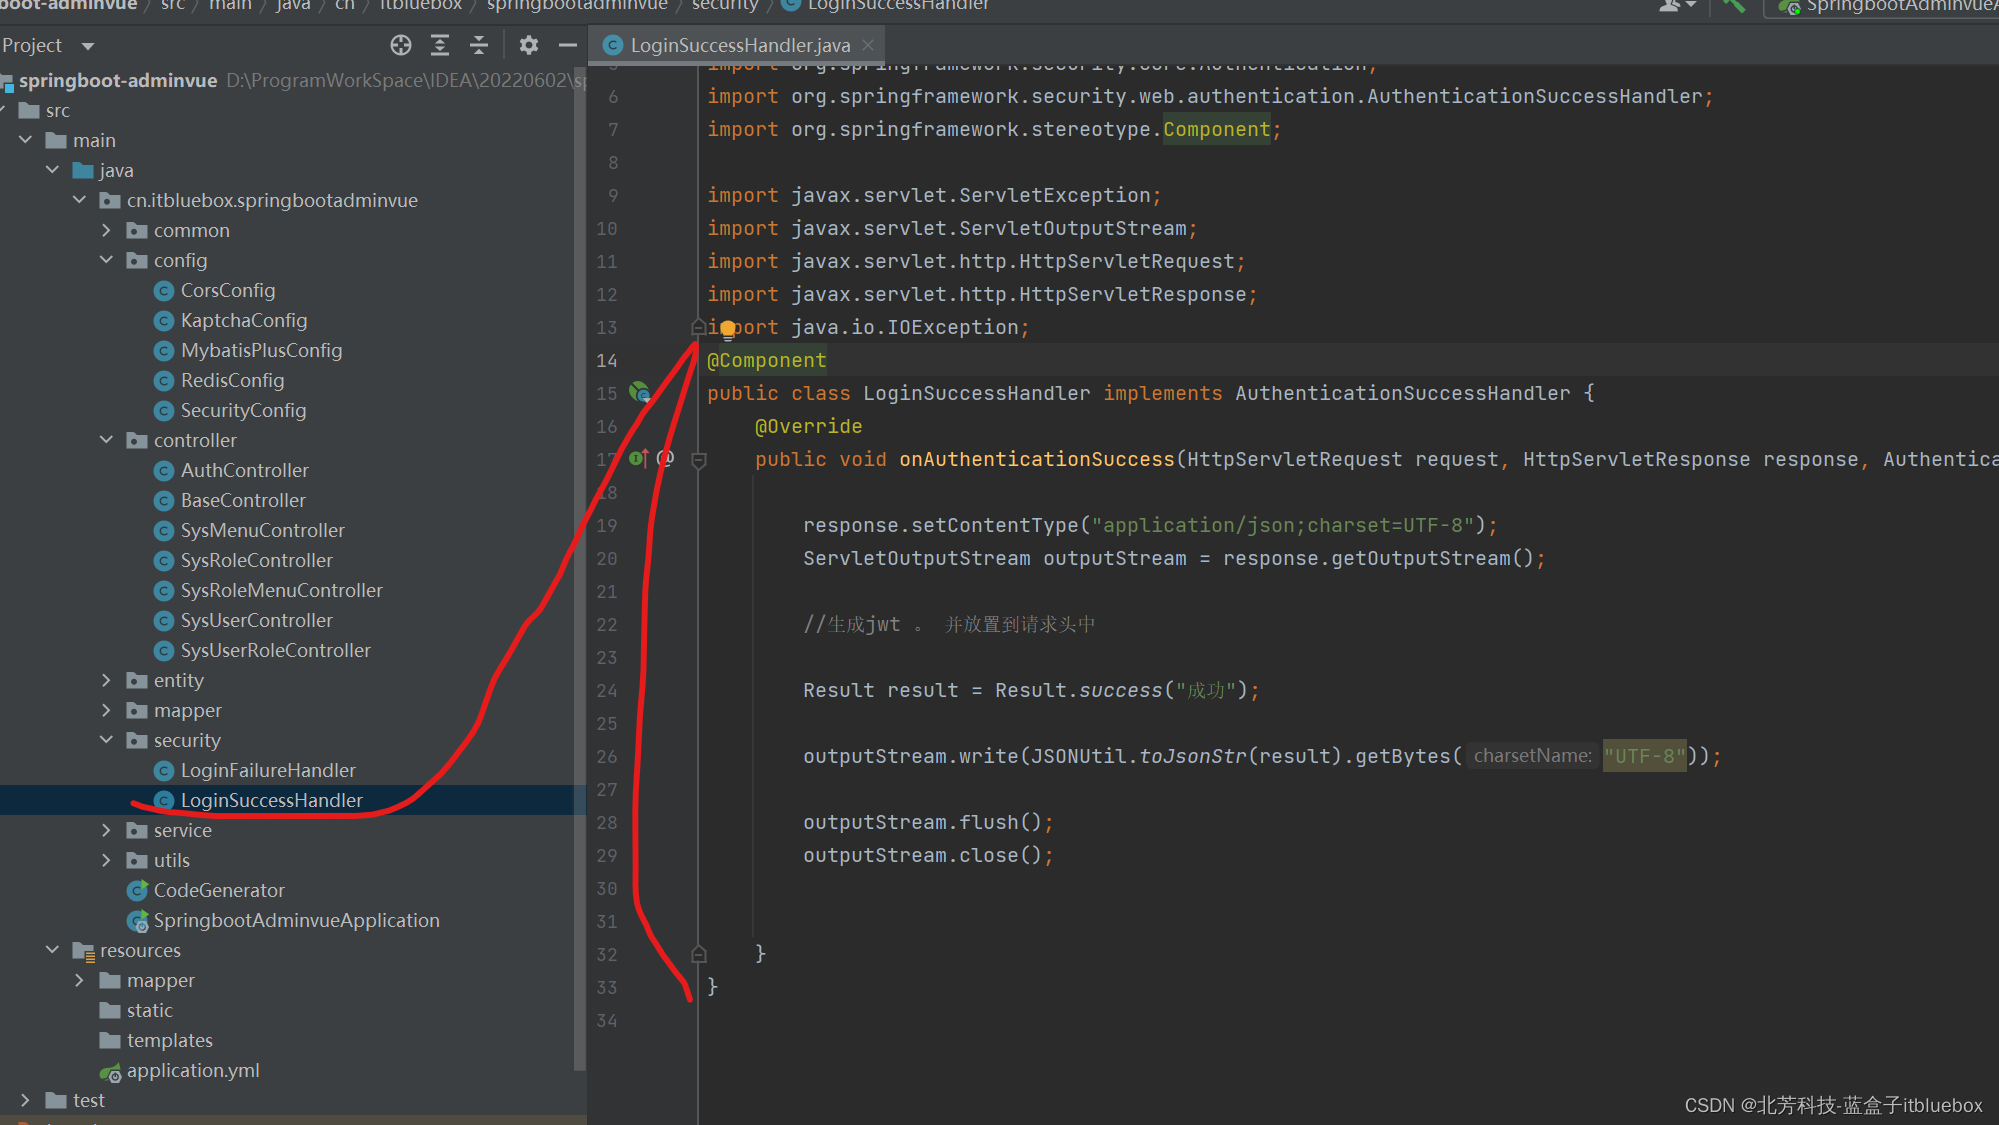
Task: Toggle method fold marker on line 17
Action: point(699,460)
